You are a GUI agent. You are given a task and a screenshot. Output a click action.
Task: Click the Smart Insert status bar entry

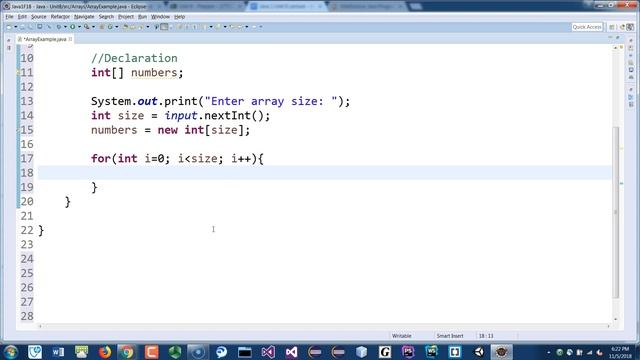point(450,336)
